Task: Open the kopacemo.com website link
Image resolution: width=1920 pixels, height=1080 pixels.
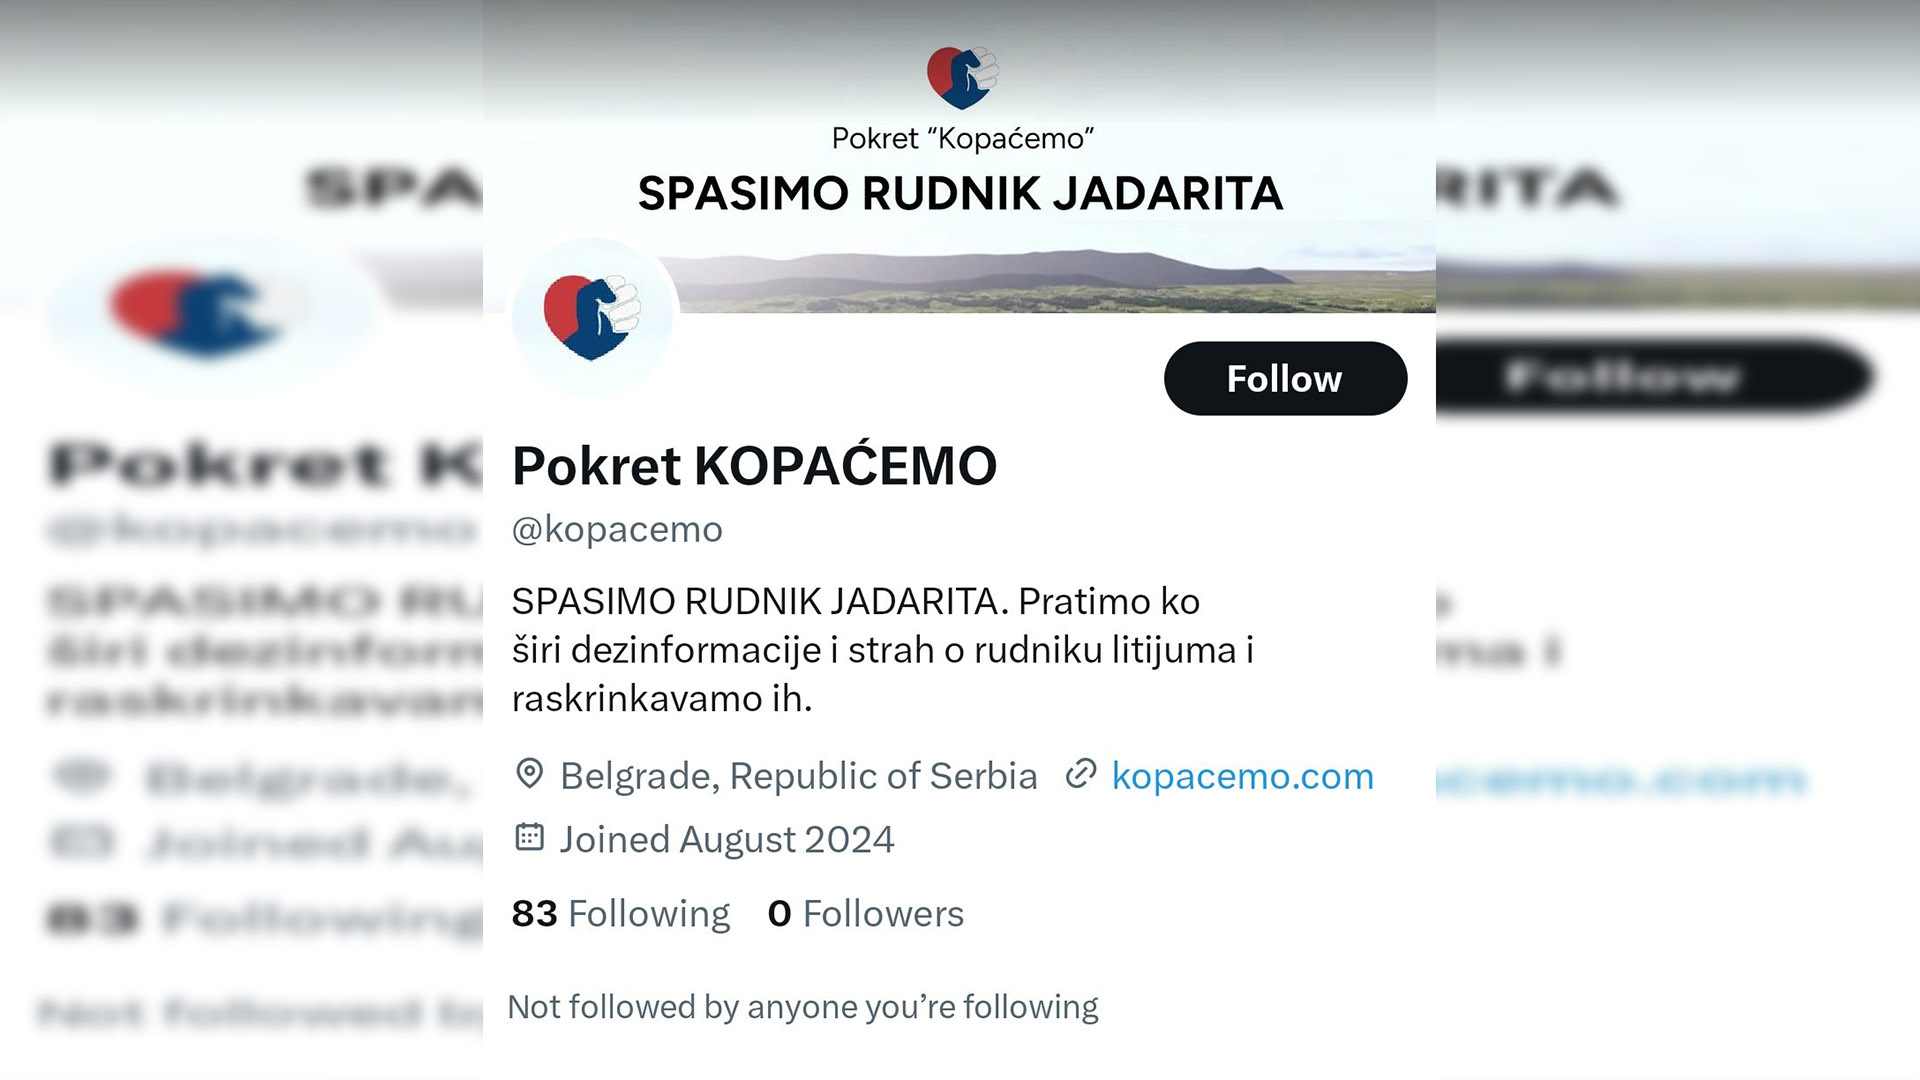Action: [1242, 776]
